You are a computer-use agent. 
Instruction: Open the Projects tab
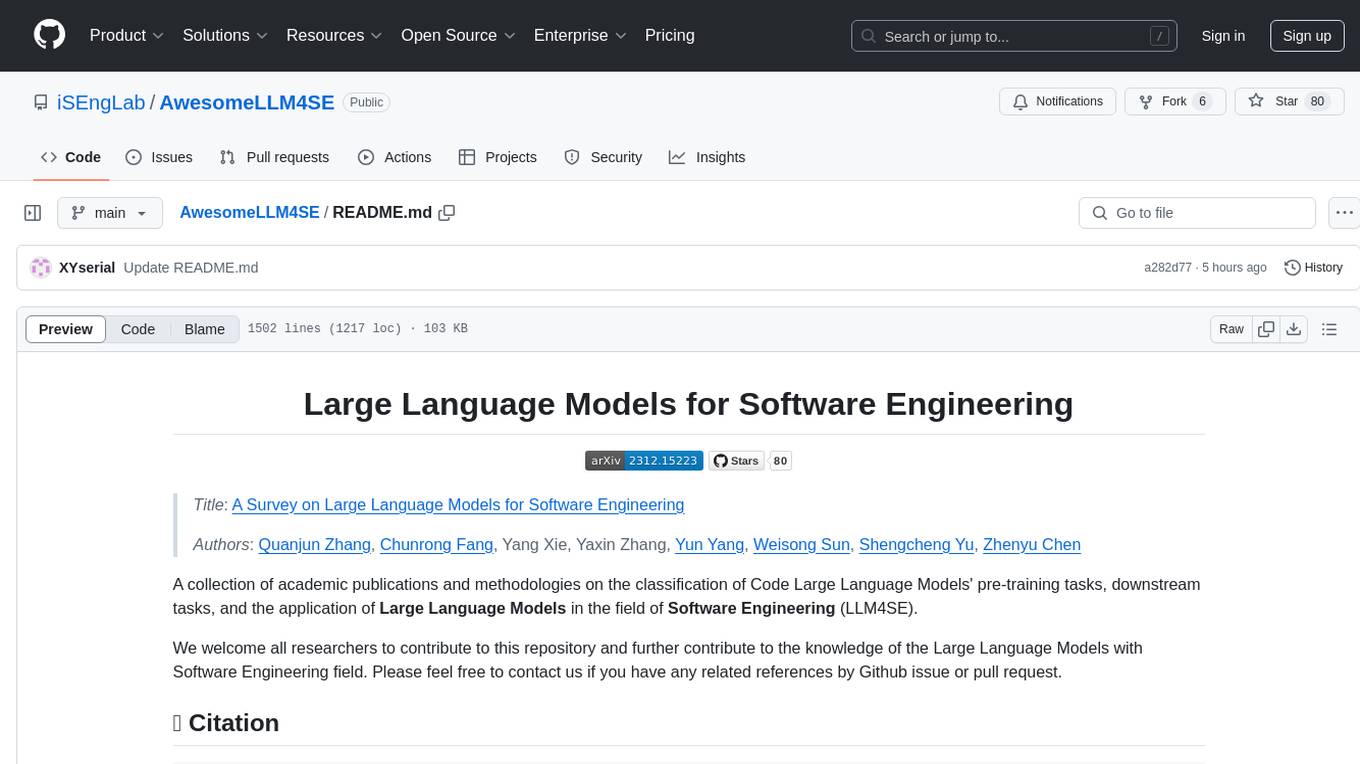pos(498,157)
